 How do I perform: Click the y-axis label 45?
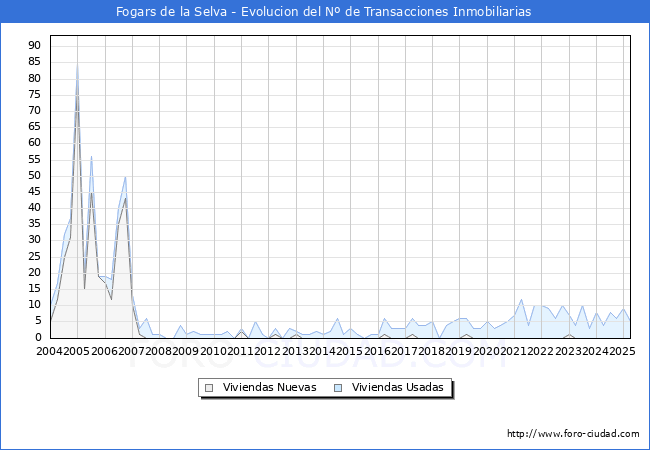point(34,191)
